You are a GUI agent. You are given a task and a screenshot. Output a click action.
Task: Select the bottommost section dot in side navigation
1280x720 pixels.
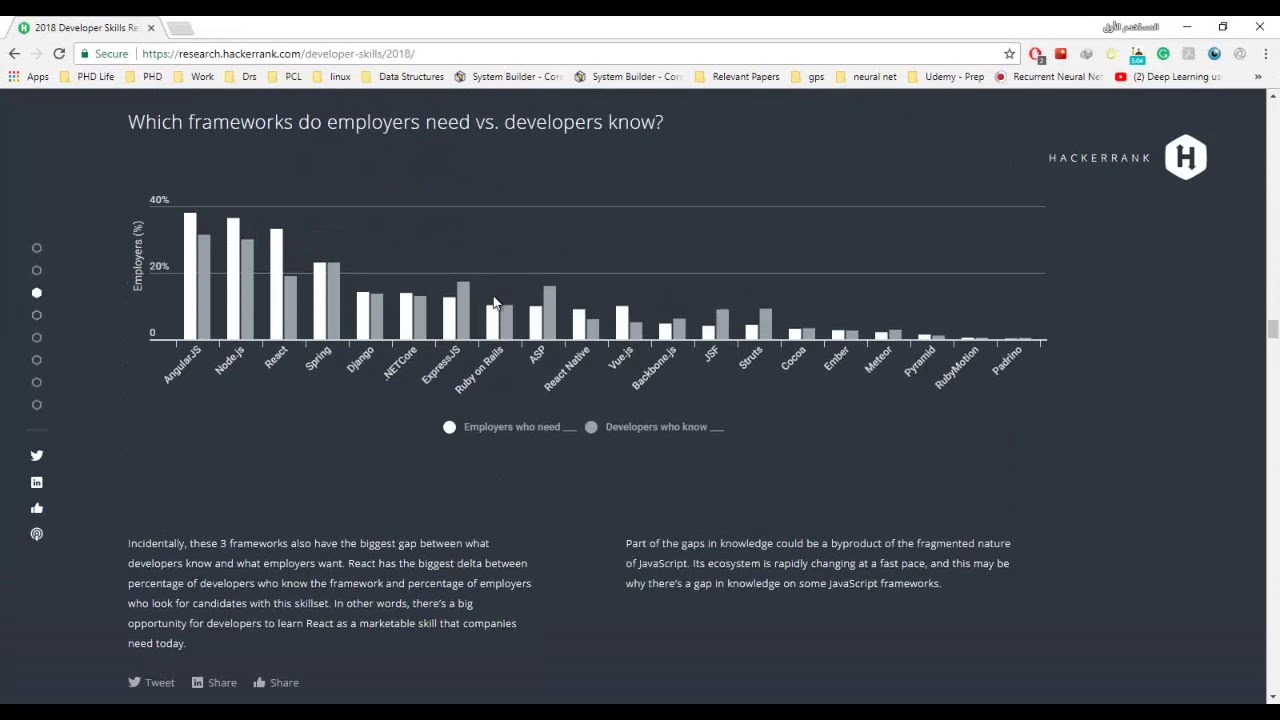[37, 405]
